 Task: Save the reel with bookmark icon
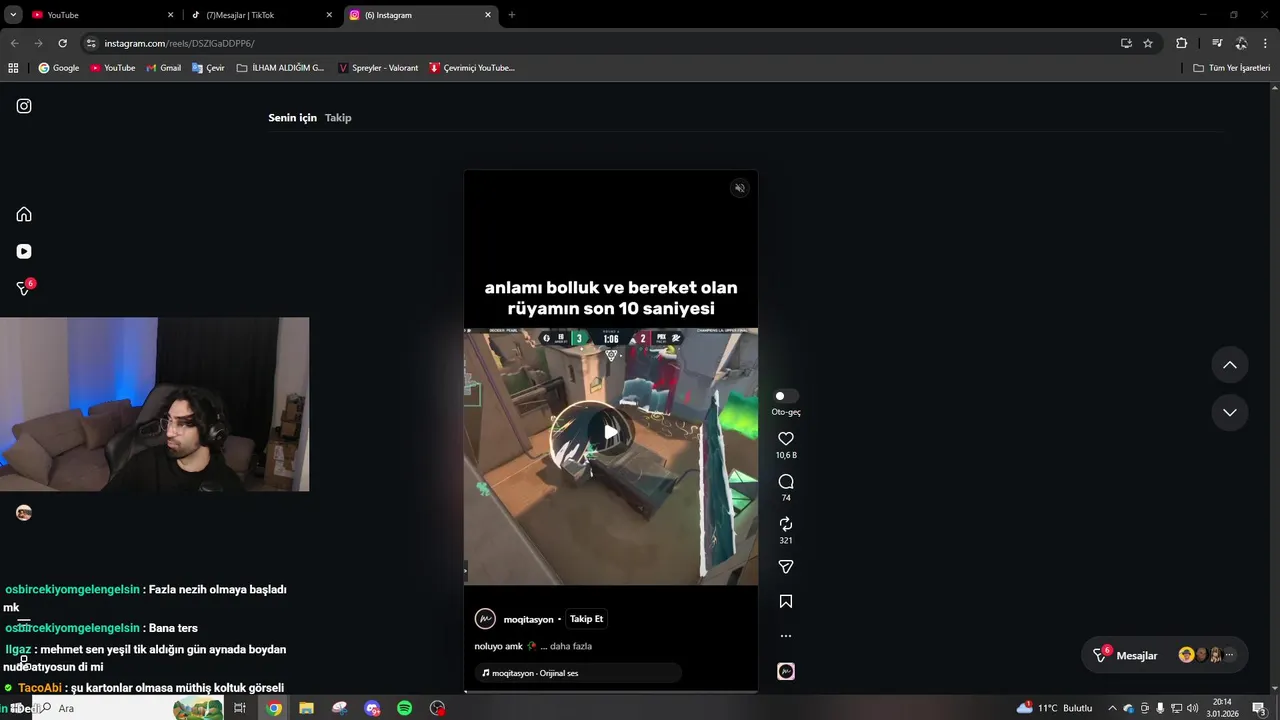pos(786,602)
